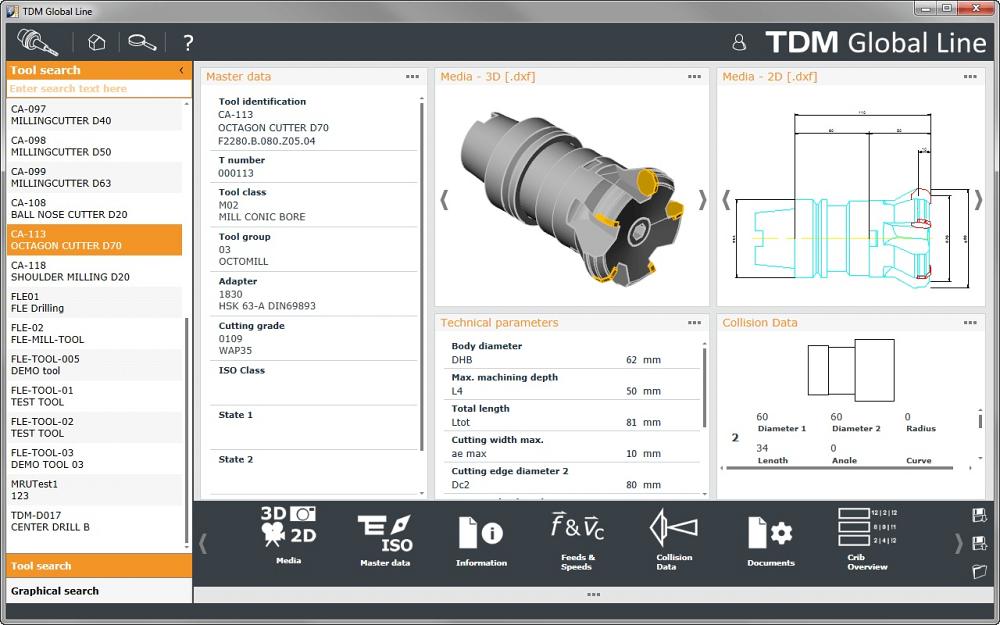Viewport: 1000px width, 625px height.
Task: Select tool CA-113 OCTAGON CUTTER D70
Action: 94,240
